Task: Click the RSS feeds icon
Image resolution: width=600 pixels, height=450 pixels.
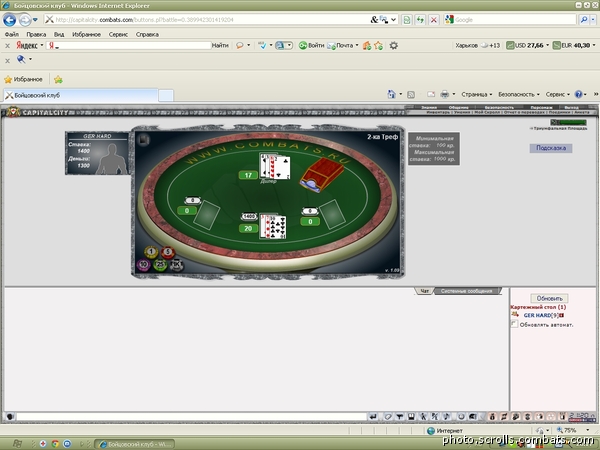Action: 411,94
